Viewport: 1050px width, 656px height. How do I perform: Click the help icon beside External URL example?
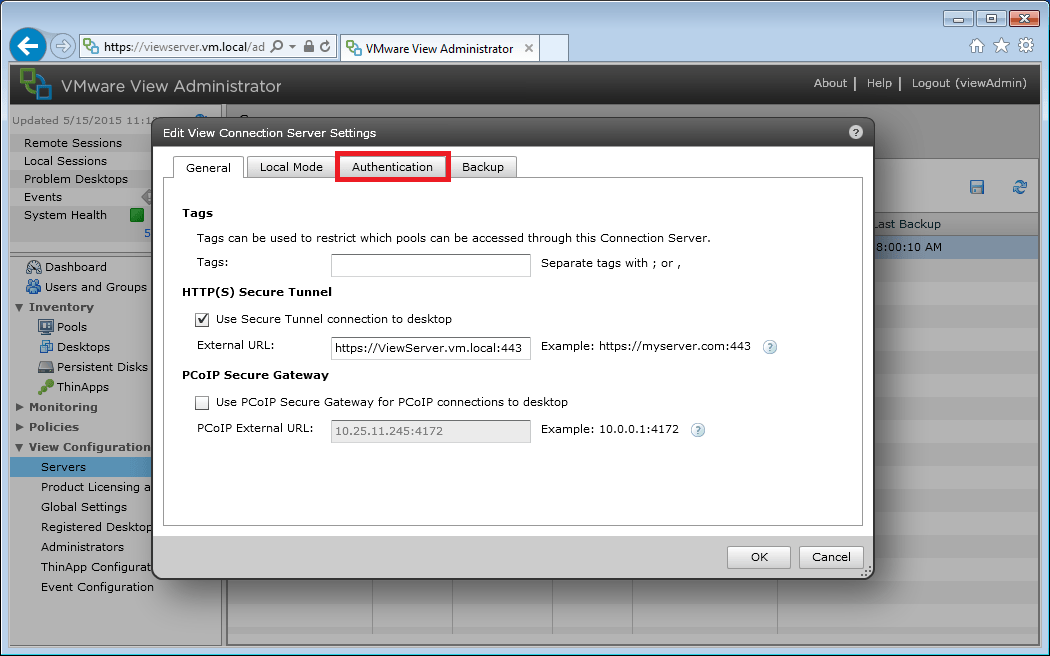click(769, 347)
